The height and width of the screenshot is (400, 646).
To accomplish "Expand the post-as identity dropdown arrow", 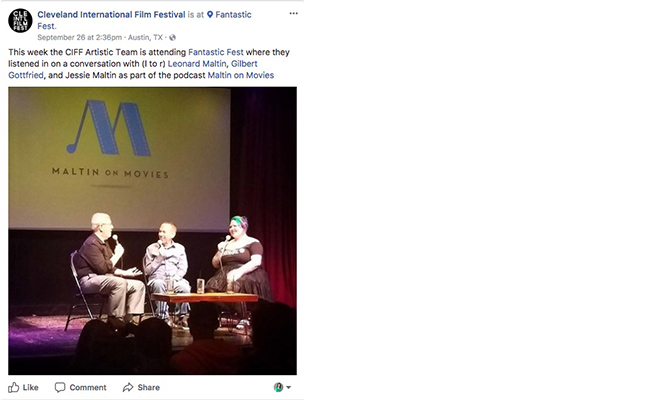I will click(x=288, y=387).
